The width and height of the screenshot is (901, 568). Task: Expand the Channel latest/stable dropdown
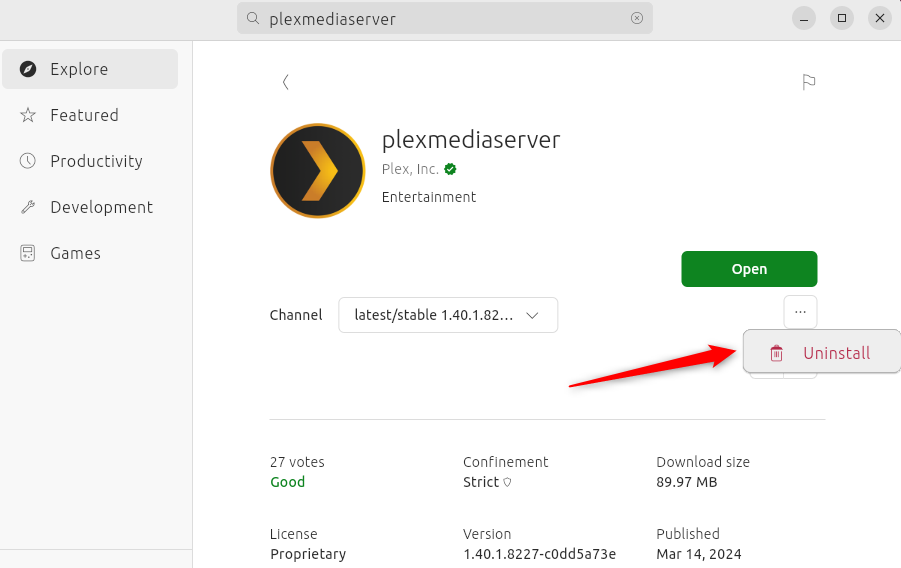pos(448,315)
